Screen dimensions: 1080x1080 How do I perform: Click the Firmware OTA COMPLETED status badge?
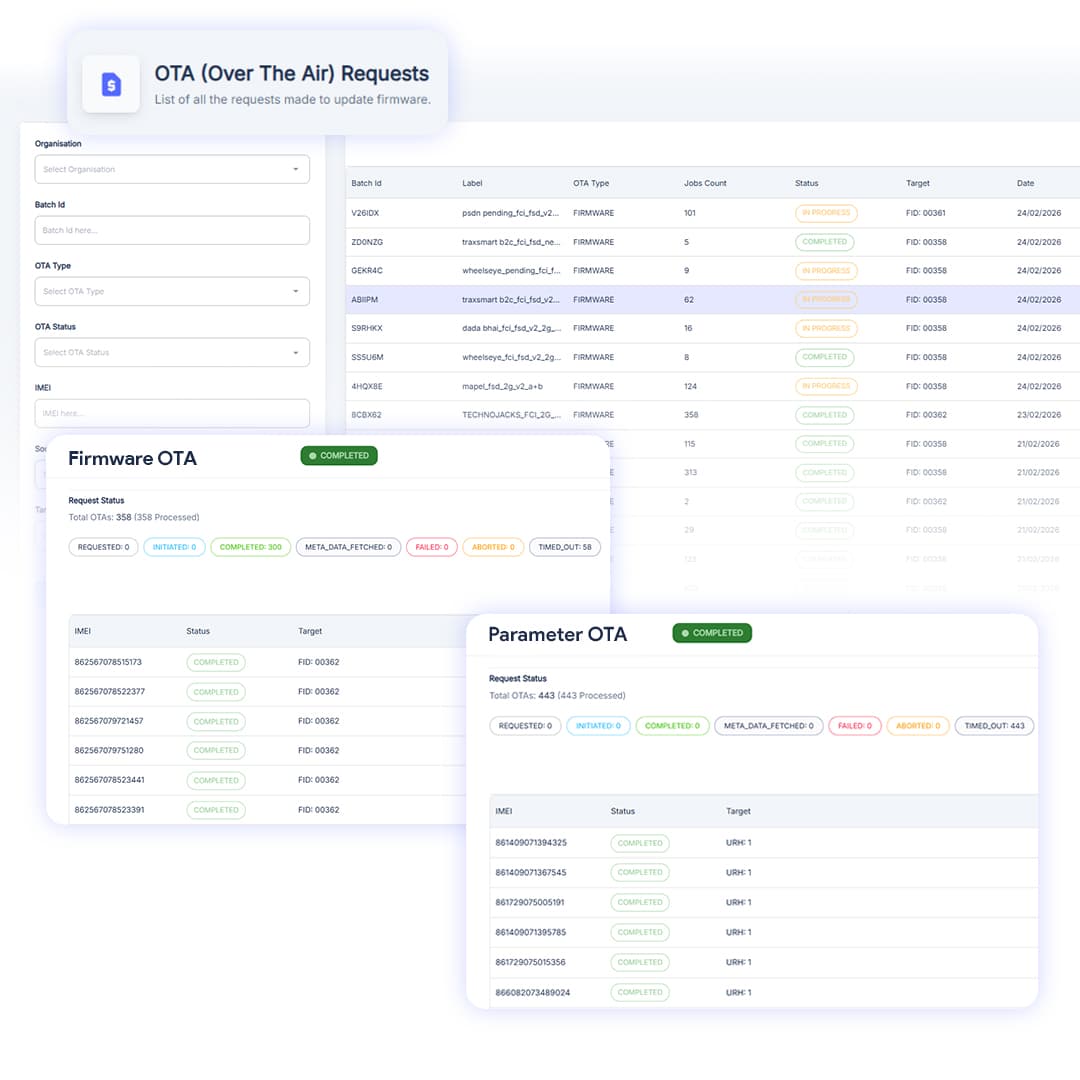click(x=339, y=456)
